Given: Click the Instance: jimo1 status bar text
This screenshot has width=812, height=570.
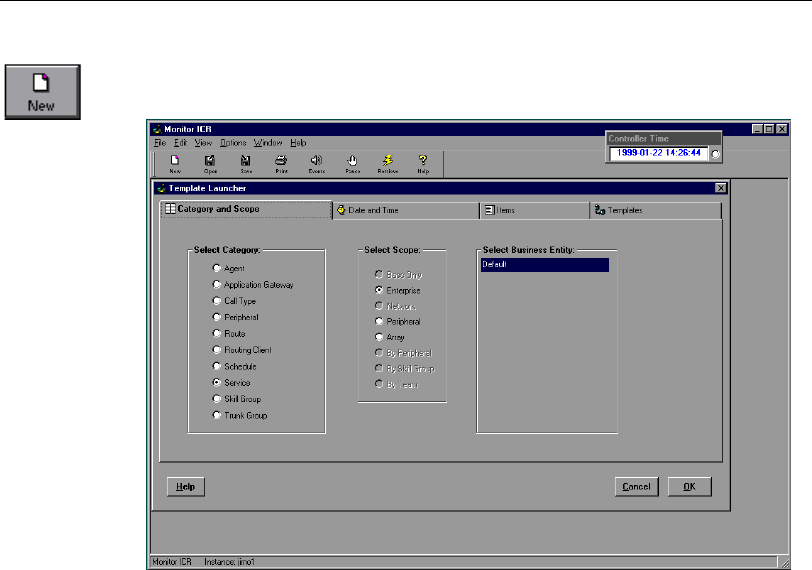Looking at the screenshot, I should pyautogui.click(x=229, y=562).
